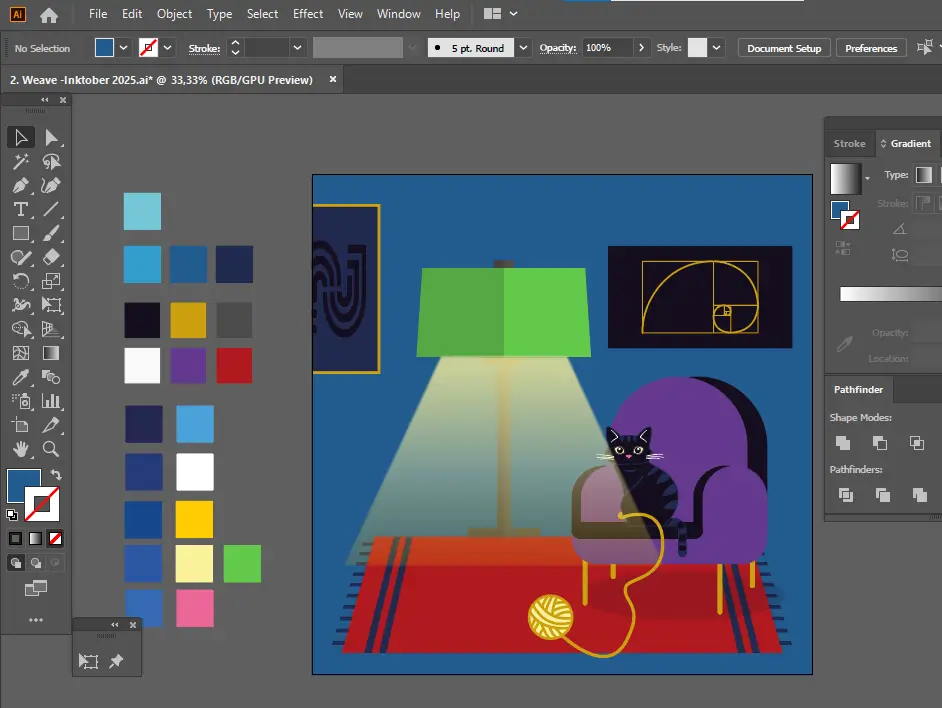Select the Column Graph tool
The image size is (942, 708).
pos(51,401)
